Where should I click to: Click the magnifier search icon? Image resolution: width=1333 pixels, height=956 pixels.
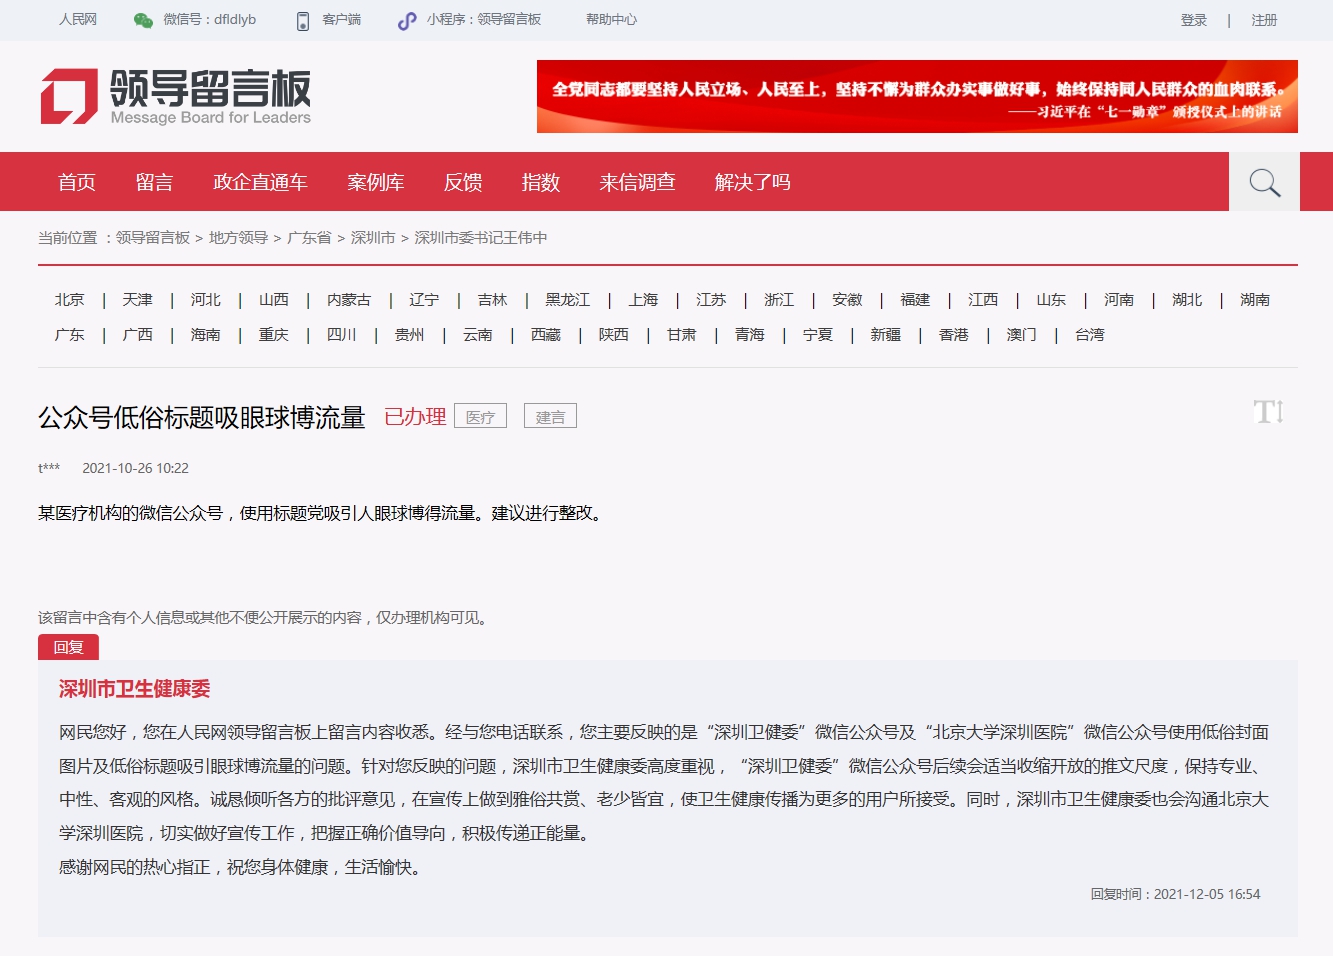1264,182
